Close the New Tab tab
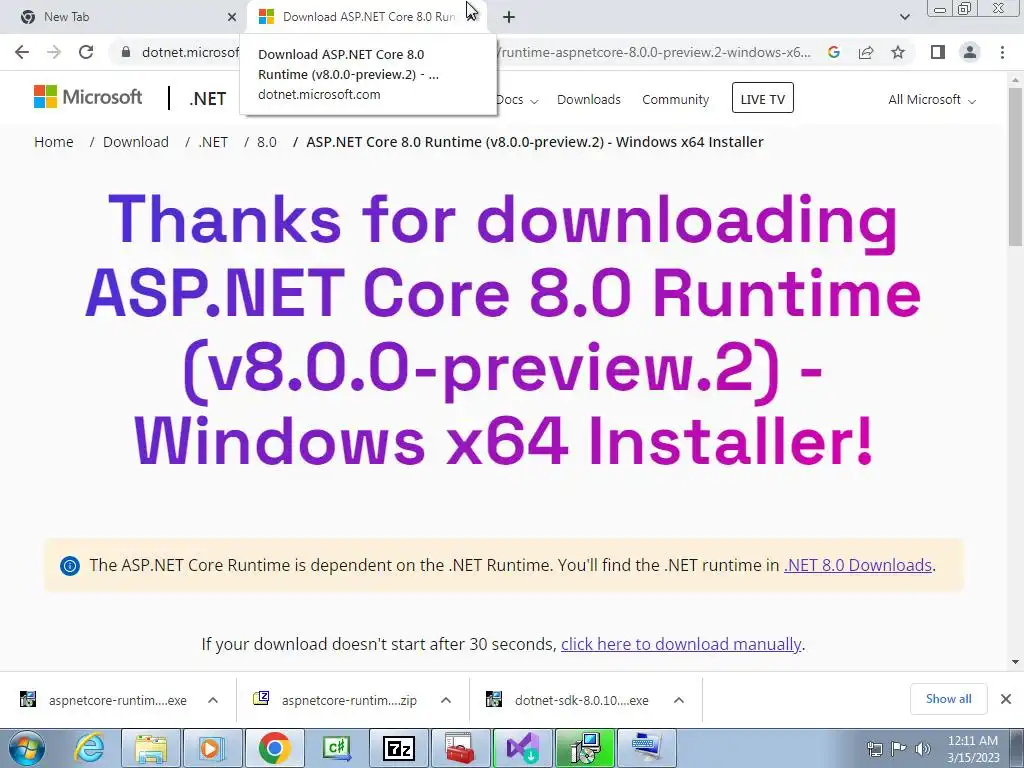 pos(232,17)
